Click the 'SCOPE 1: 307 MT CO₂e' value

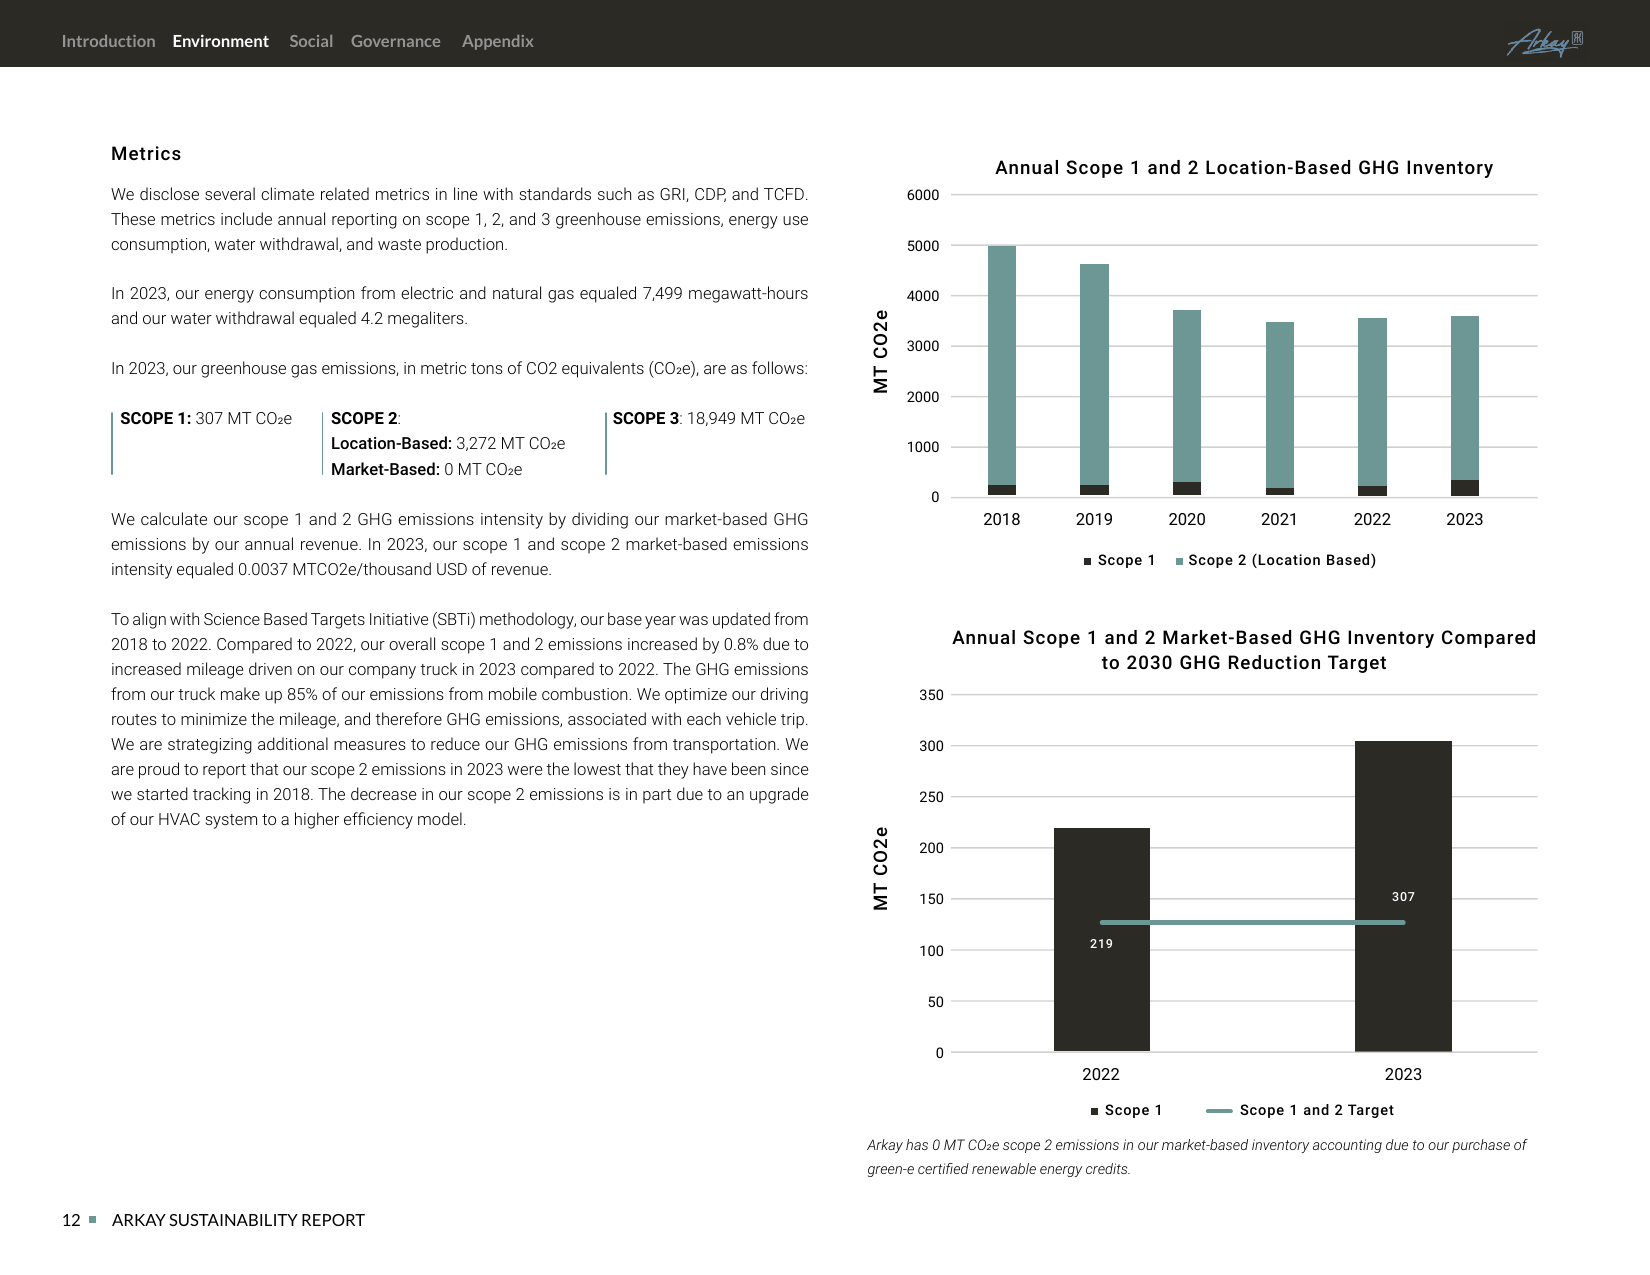point(206,418)
